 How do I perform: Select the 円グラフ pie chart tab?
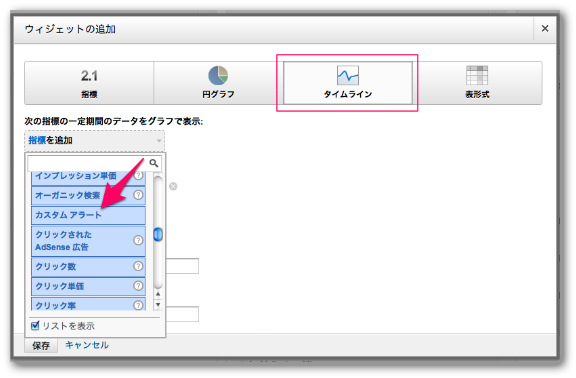point(218,83)
